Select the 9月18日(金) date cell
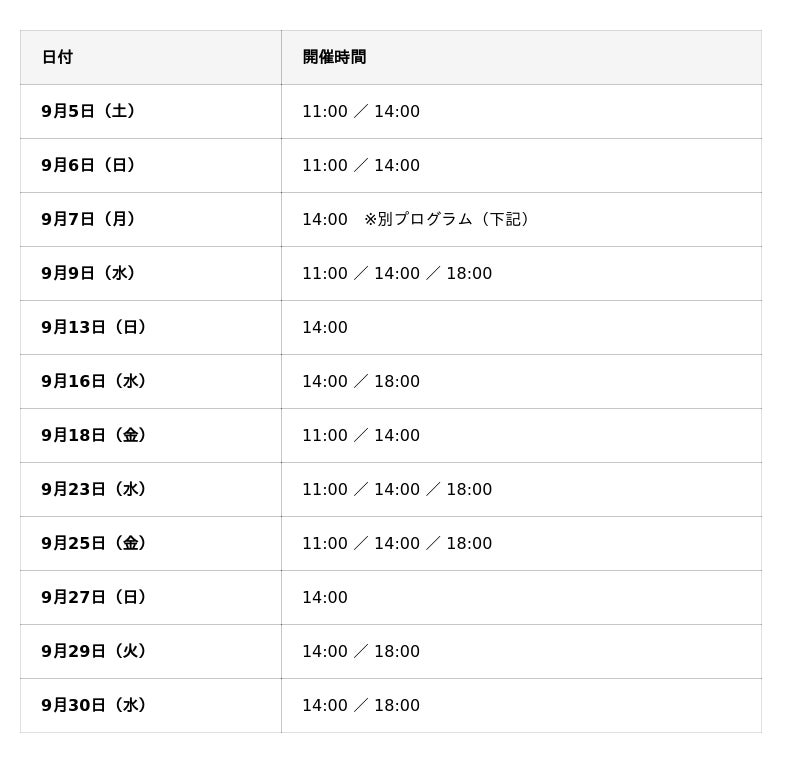The height and width of the screenshot is (763, 800). (x=151, y=435)
